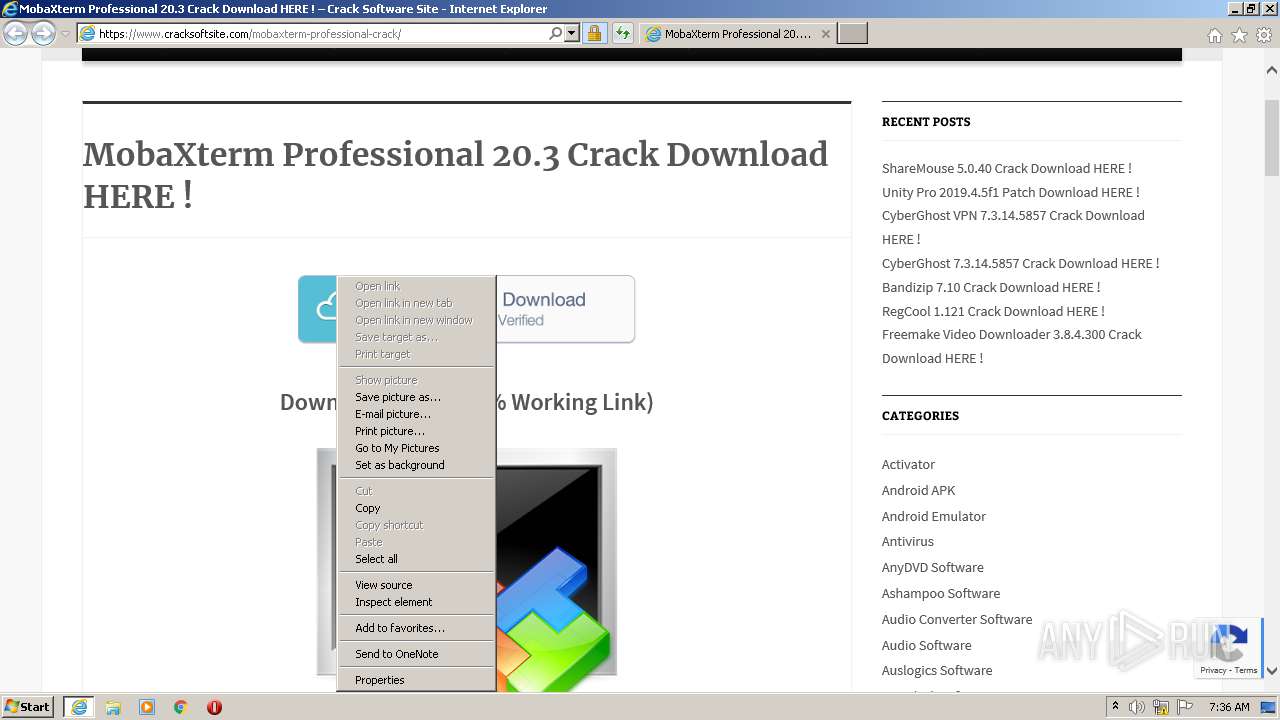Open the Audio Software category link
Screen dimensions: 1280x720
click(927, 645)
